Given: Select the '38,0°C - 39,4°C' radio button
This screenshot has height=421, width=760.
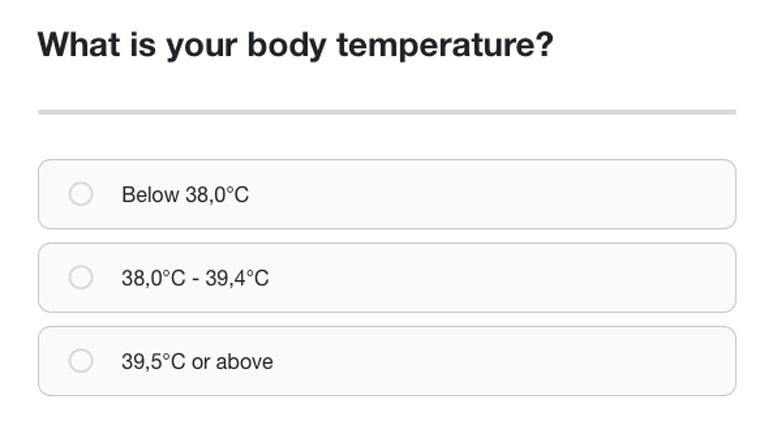Looking at the screenshot, I should coord(81,277).
